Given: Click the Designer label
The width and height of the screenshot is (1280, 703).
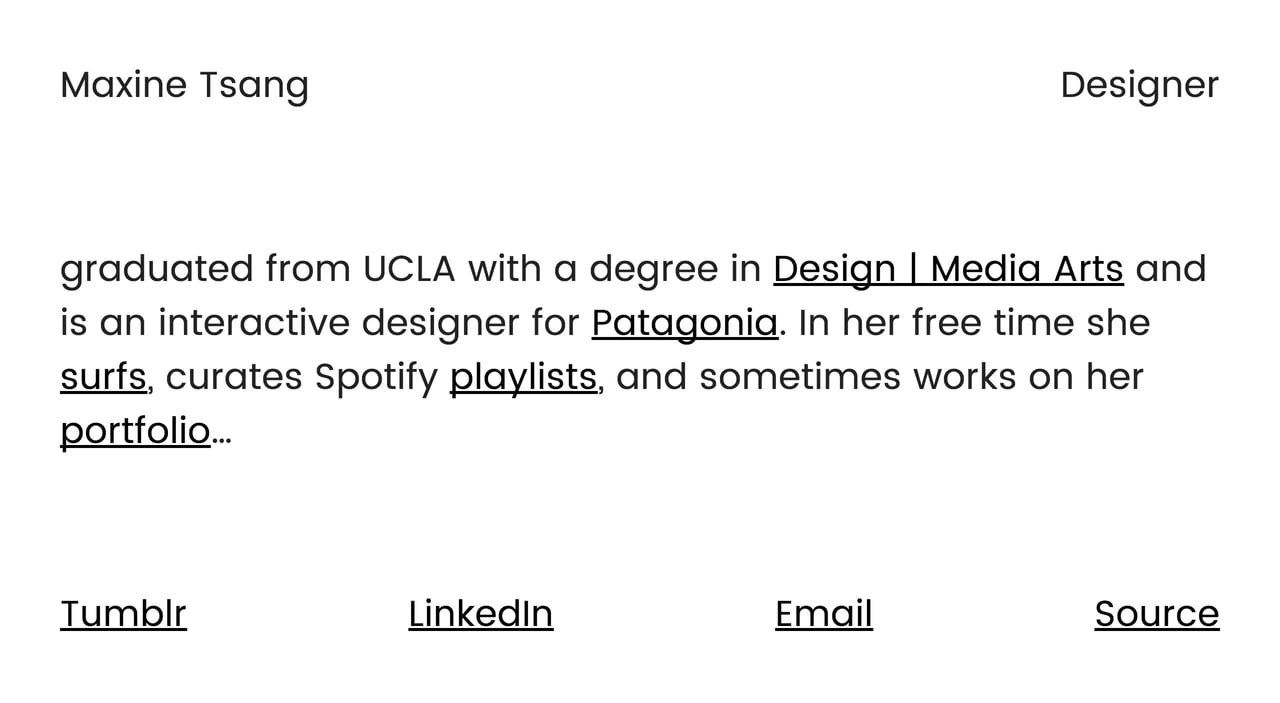Looking at the screenshot, I should pos(1139,84).
